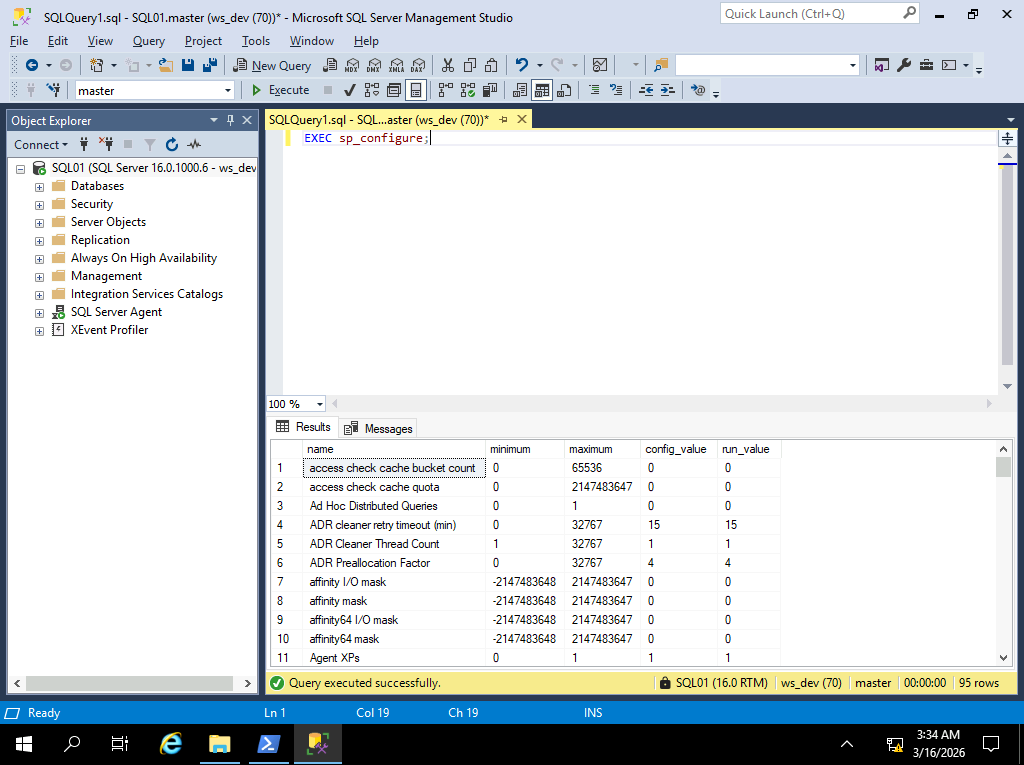The height and width of the screenshot is (765, 1024).
Task: Select the Results tab
Action: pyautogui.click(x=303, y=427)
